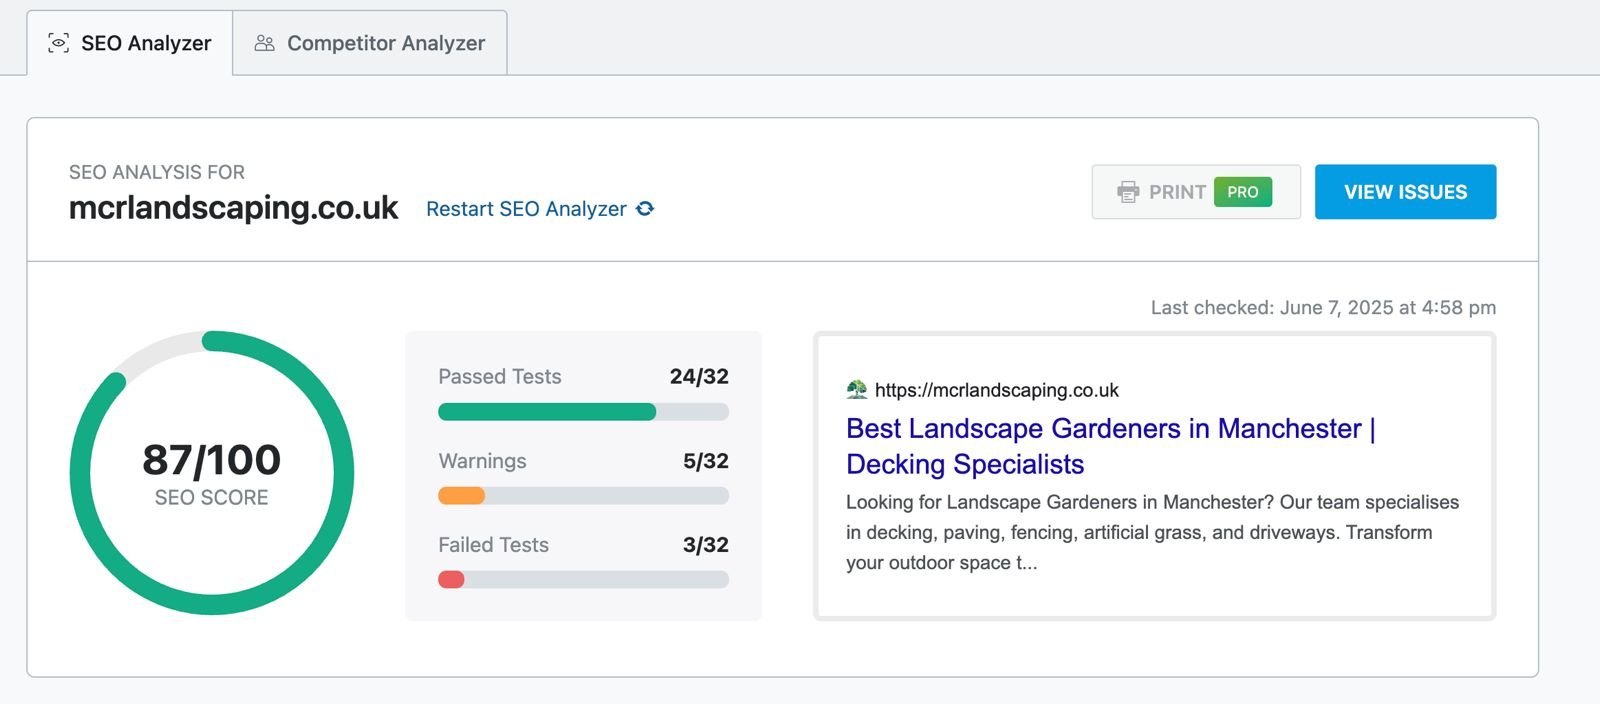Click the Passed Tests label

click(x=500, y=377)
